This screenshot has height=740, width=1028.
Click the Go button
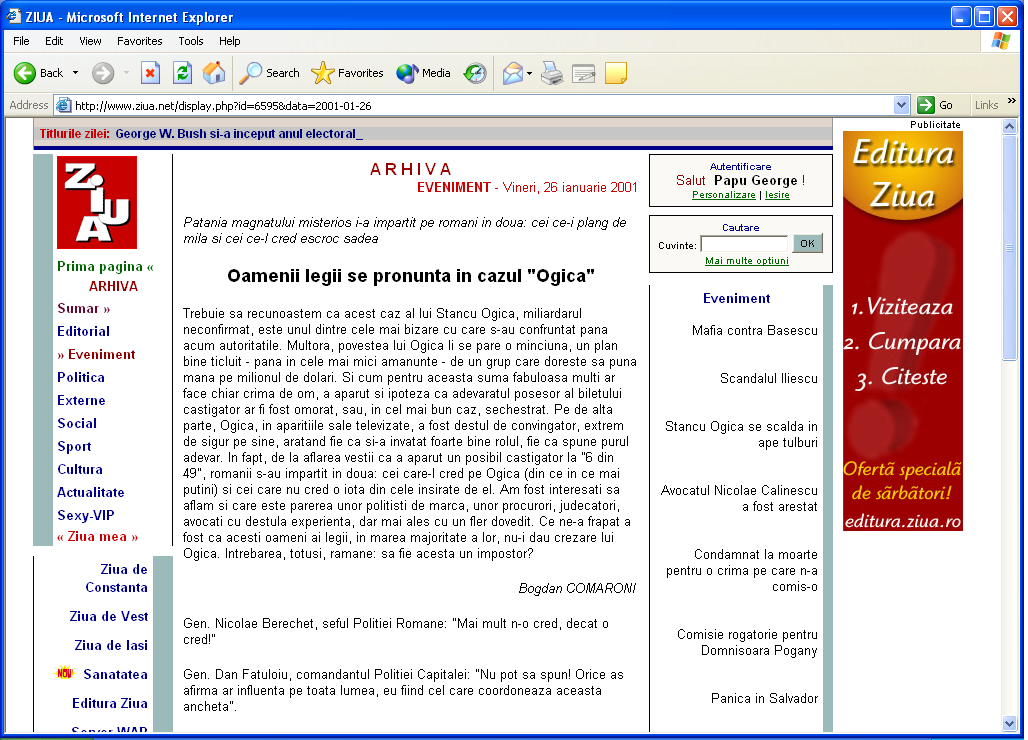point(936,105)
